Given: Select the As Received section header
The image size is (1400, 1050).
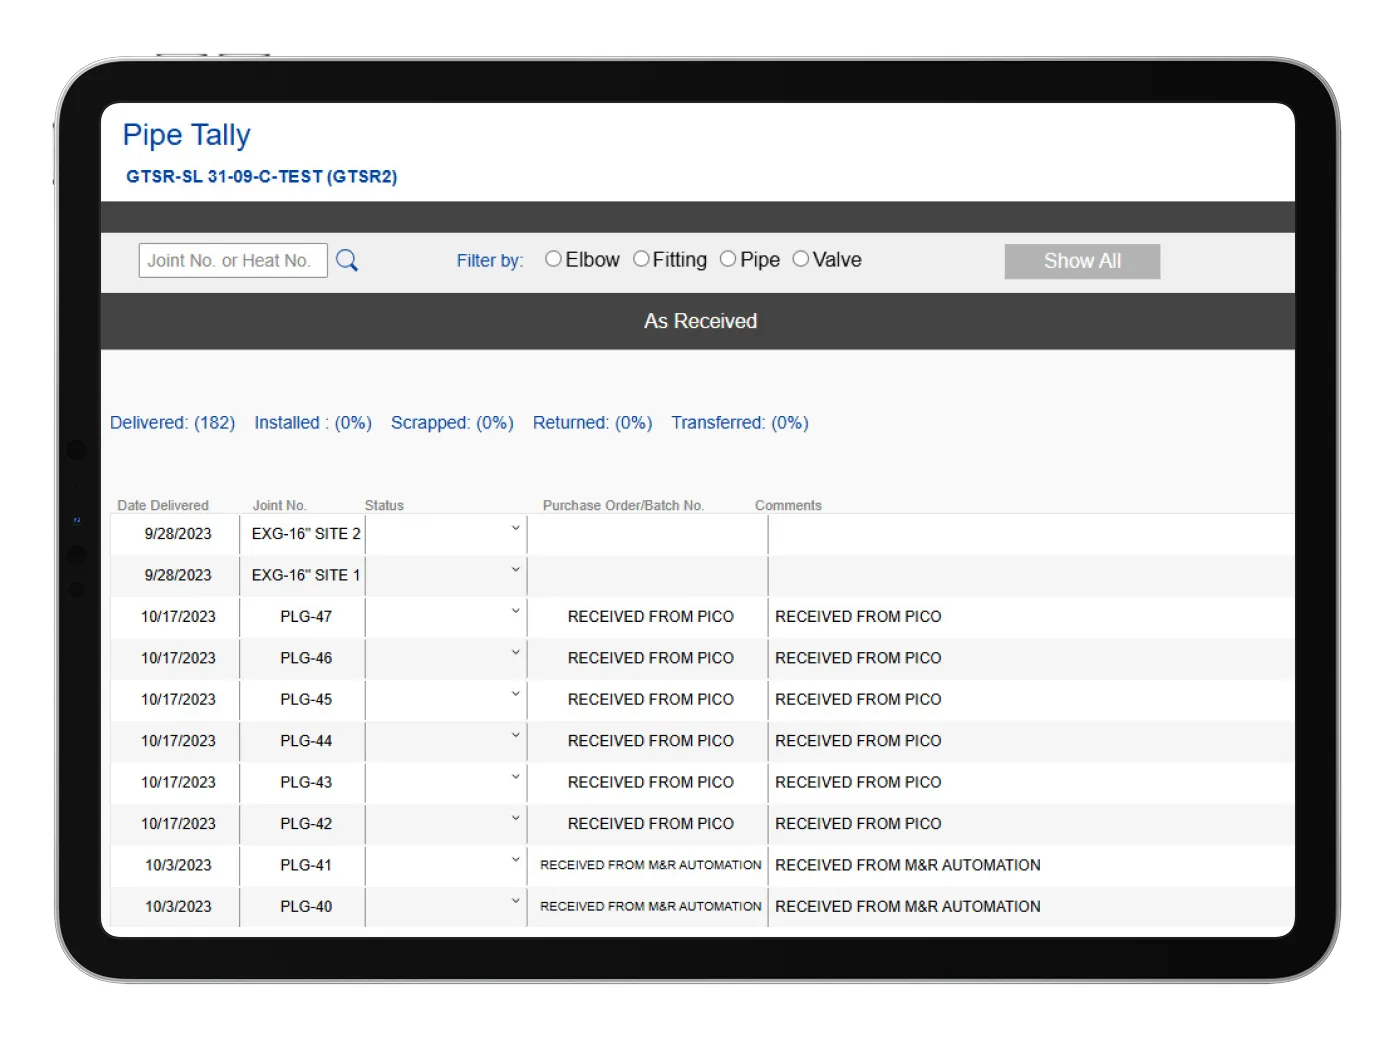Looking at the screenshot, I should tap(700, 320).
